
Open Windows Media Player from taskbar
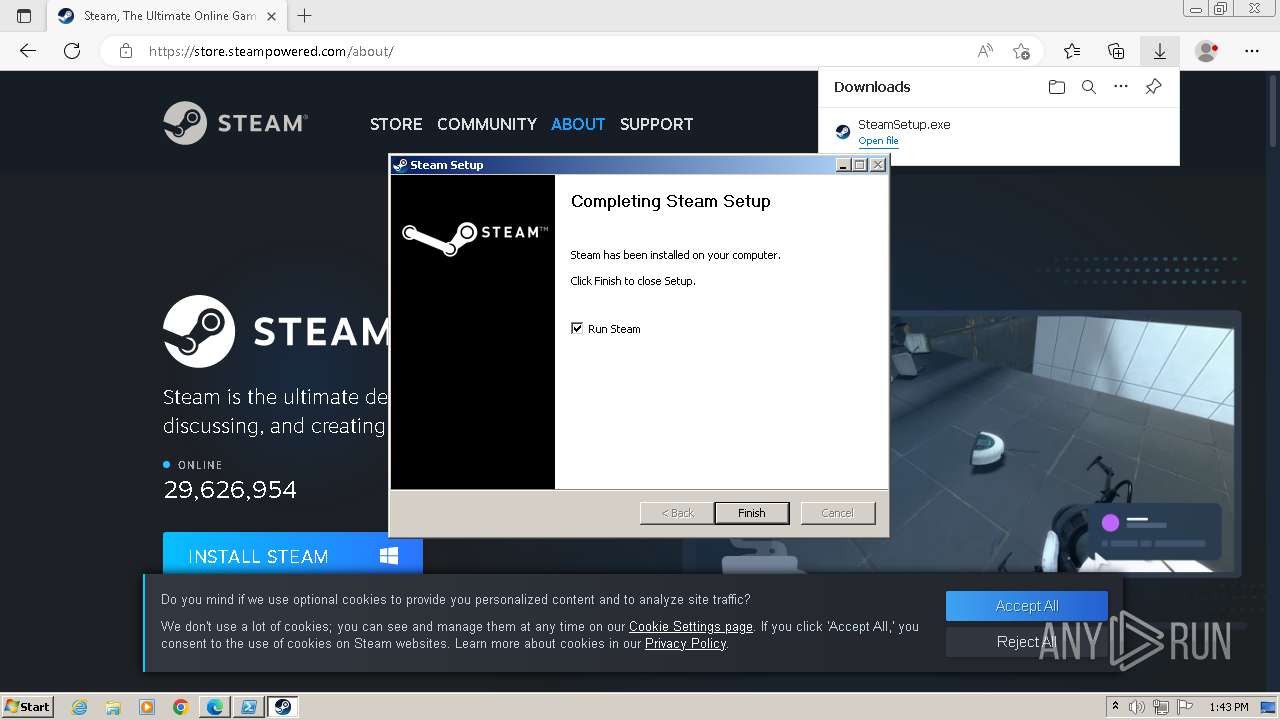[x=147, y=707]
